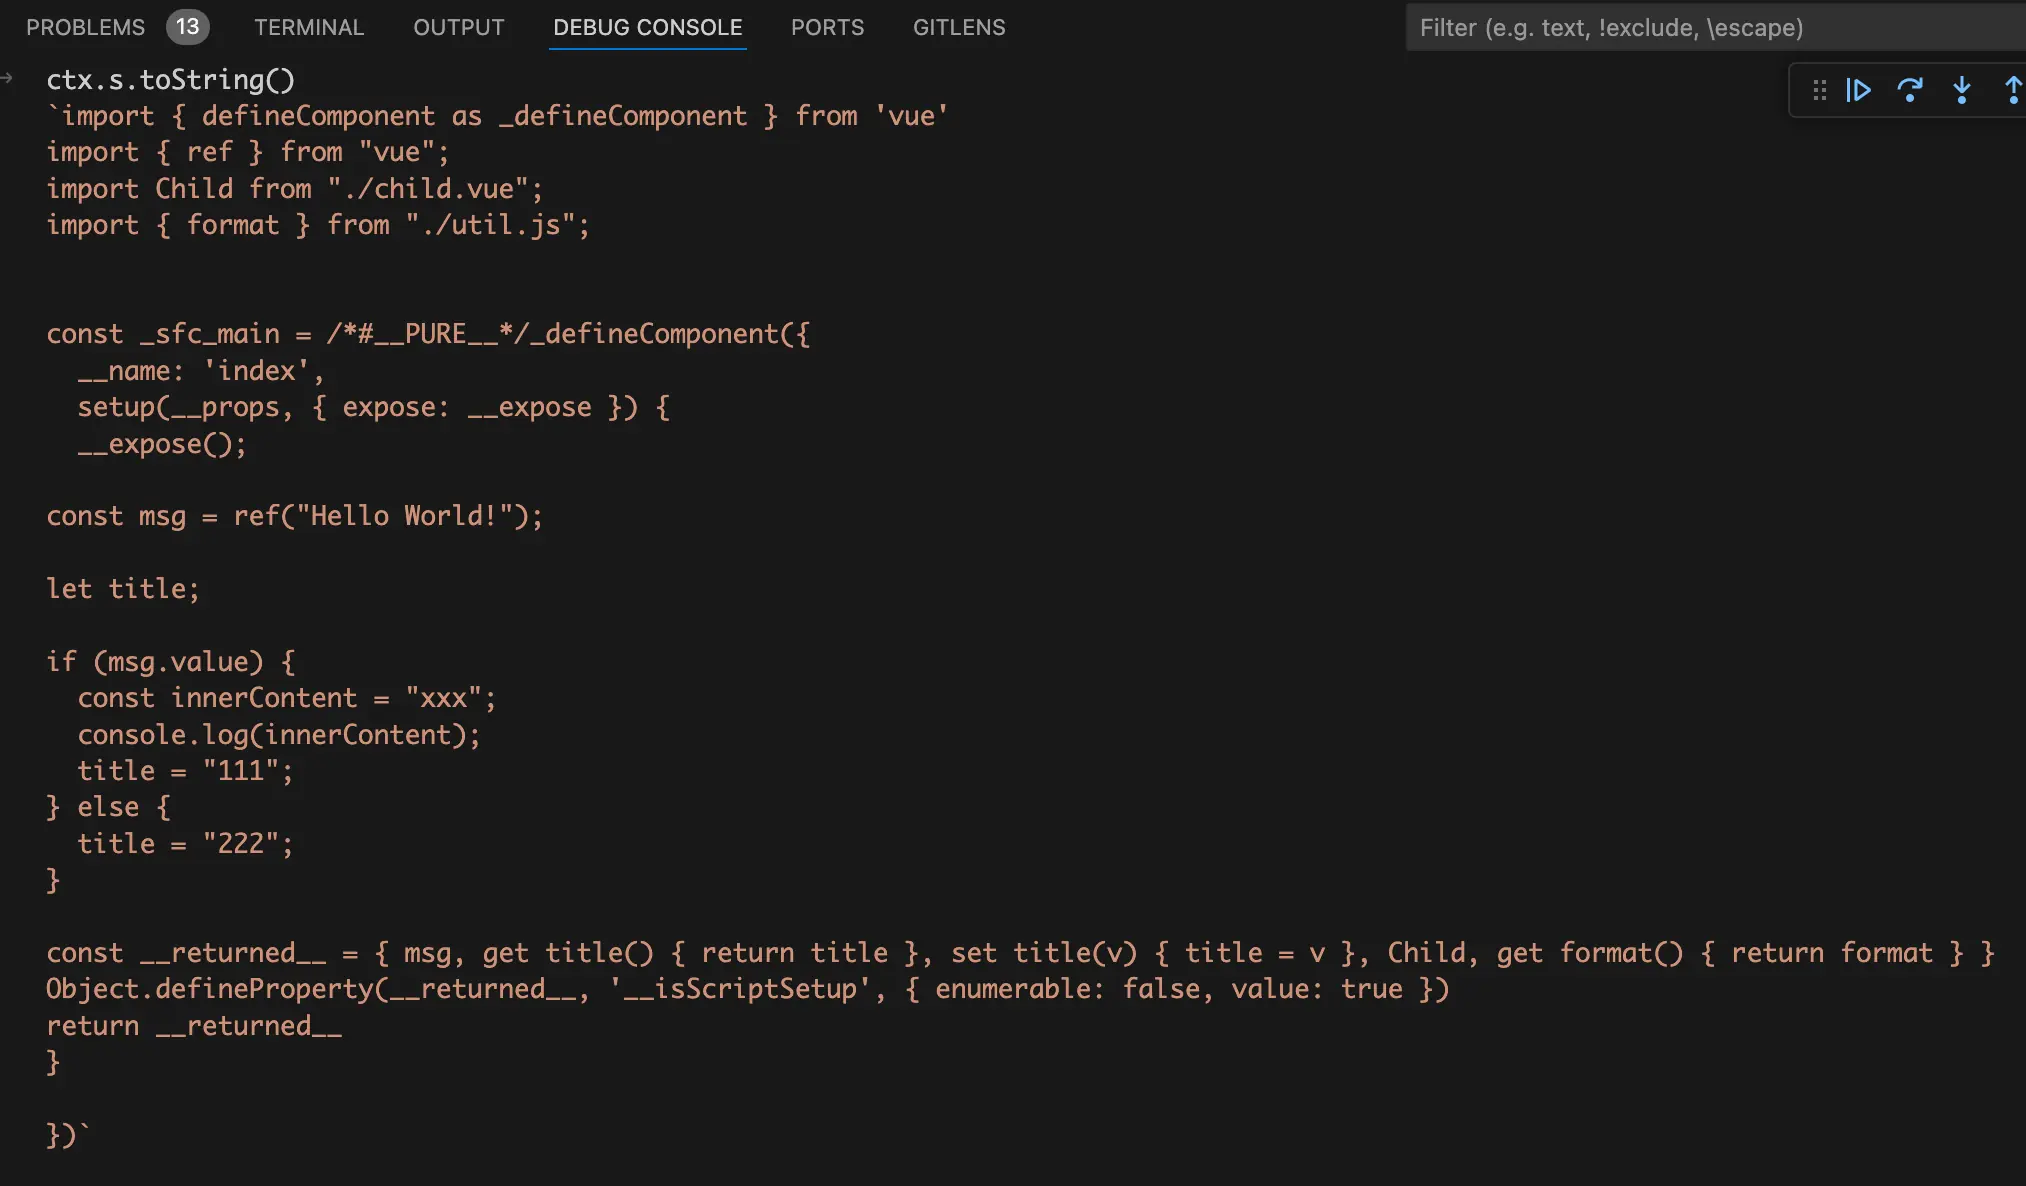Resume execution with the Continue button
The image size is (2026, 1186).
(x=1859, y=90)
